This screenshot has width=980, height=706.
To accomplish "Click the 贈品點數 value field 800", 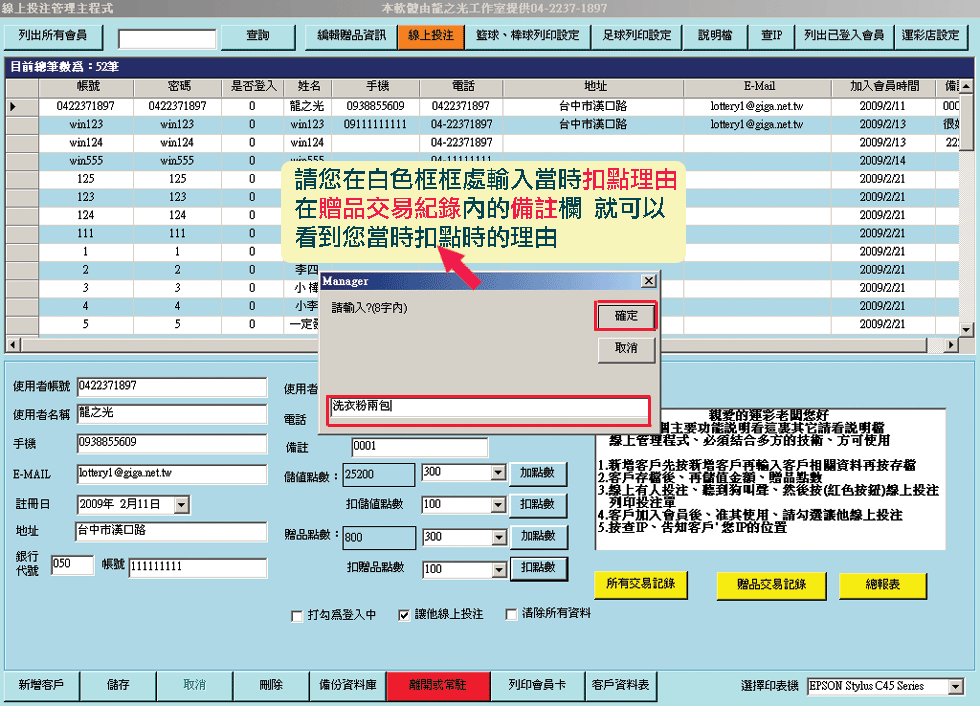I will coord(379,538).
